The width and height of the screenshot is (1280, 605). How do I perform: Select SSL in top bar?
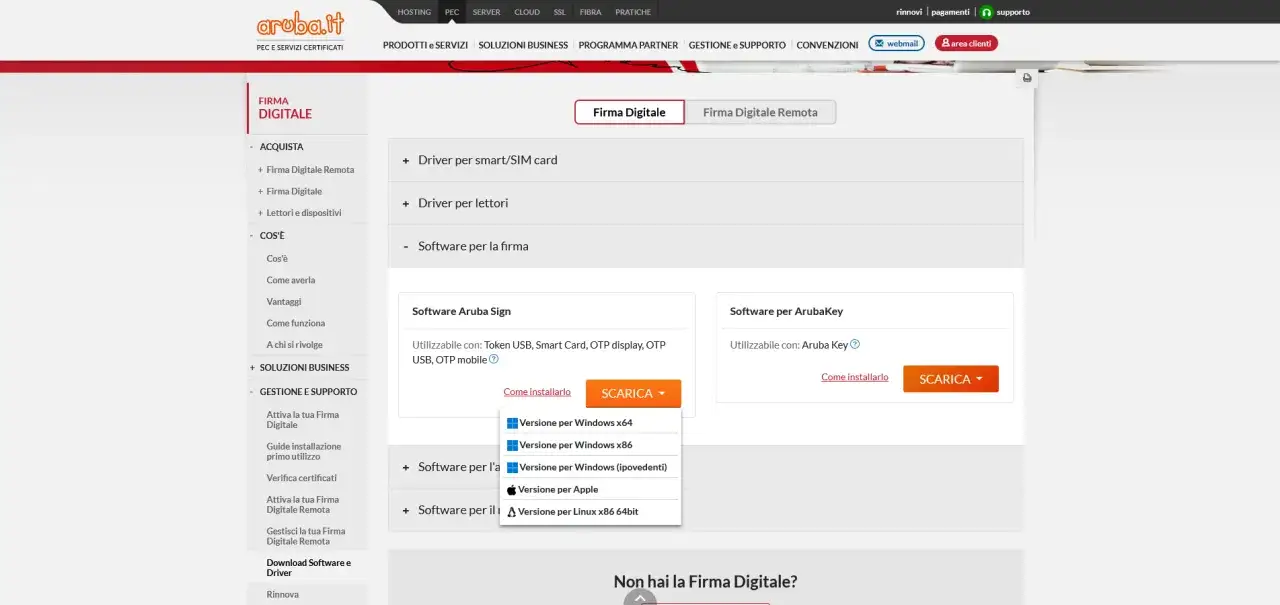(559, 12)
